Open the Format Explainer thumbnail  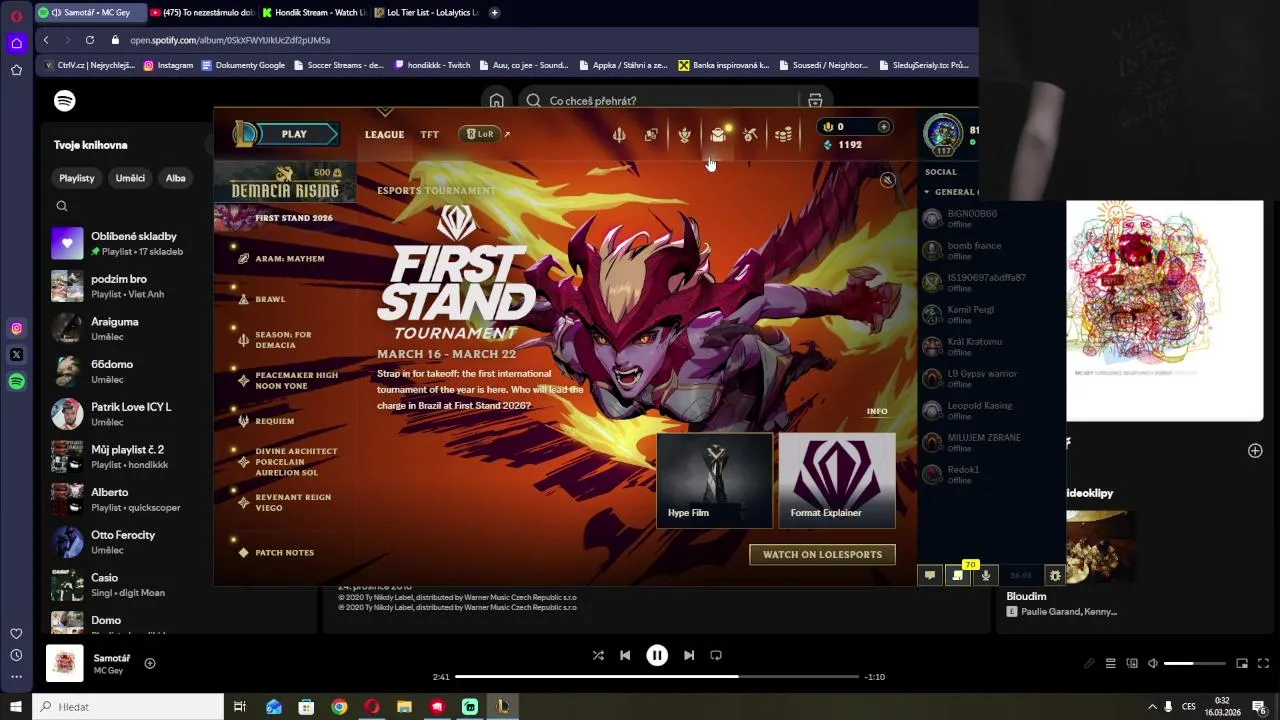pos(836,480)
